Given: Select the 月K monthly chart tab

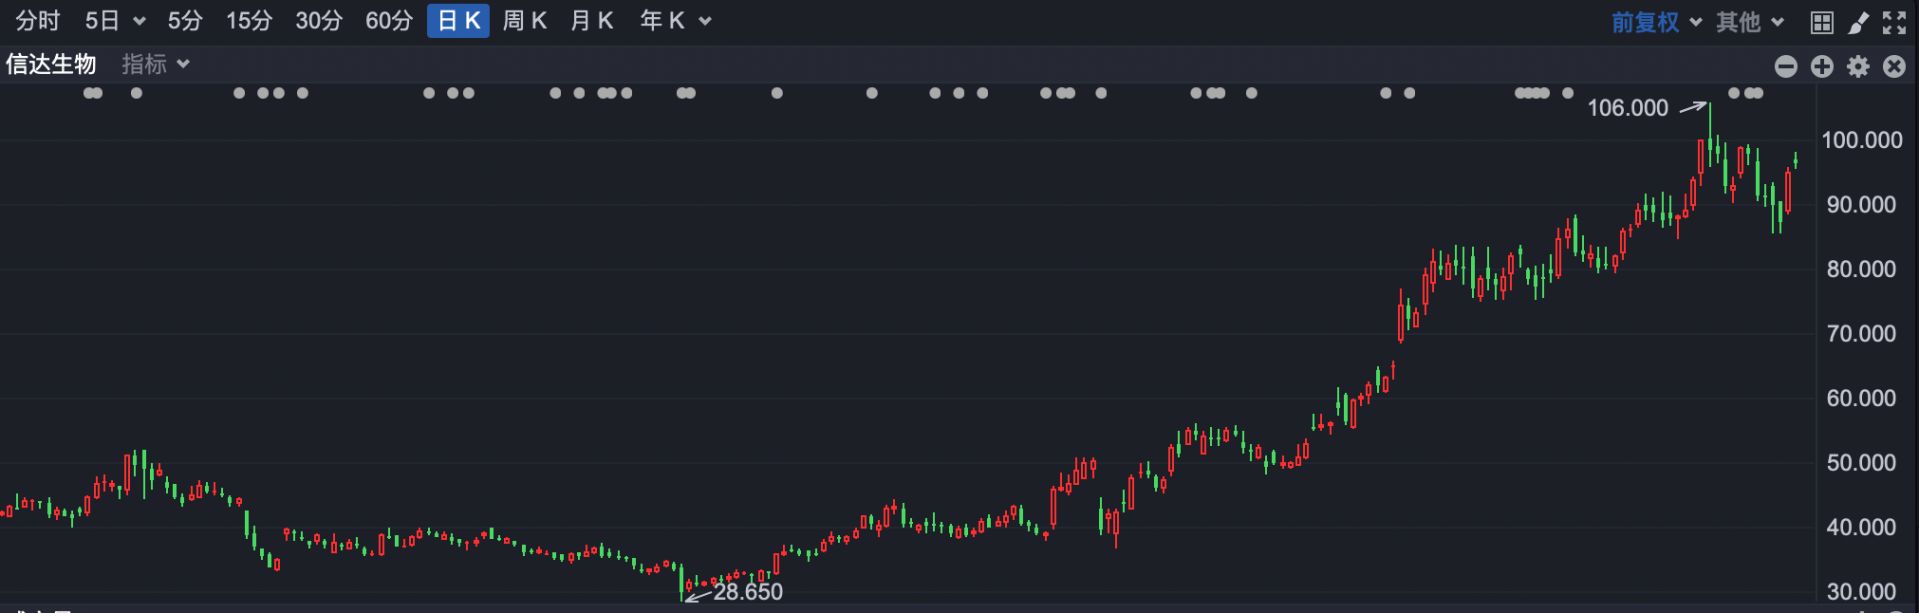Looking at the screenshot, I should point(591,21).
